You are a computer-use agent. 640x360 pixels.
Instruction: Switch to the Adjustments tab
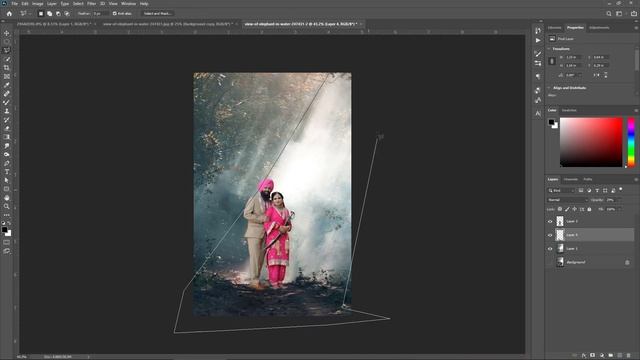coord(599,28)
